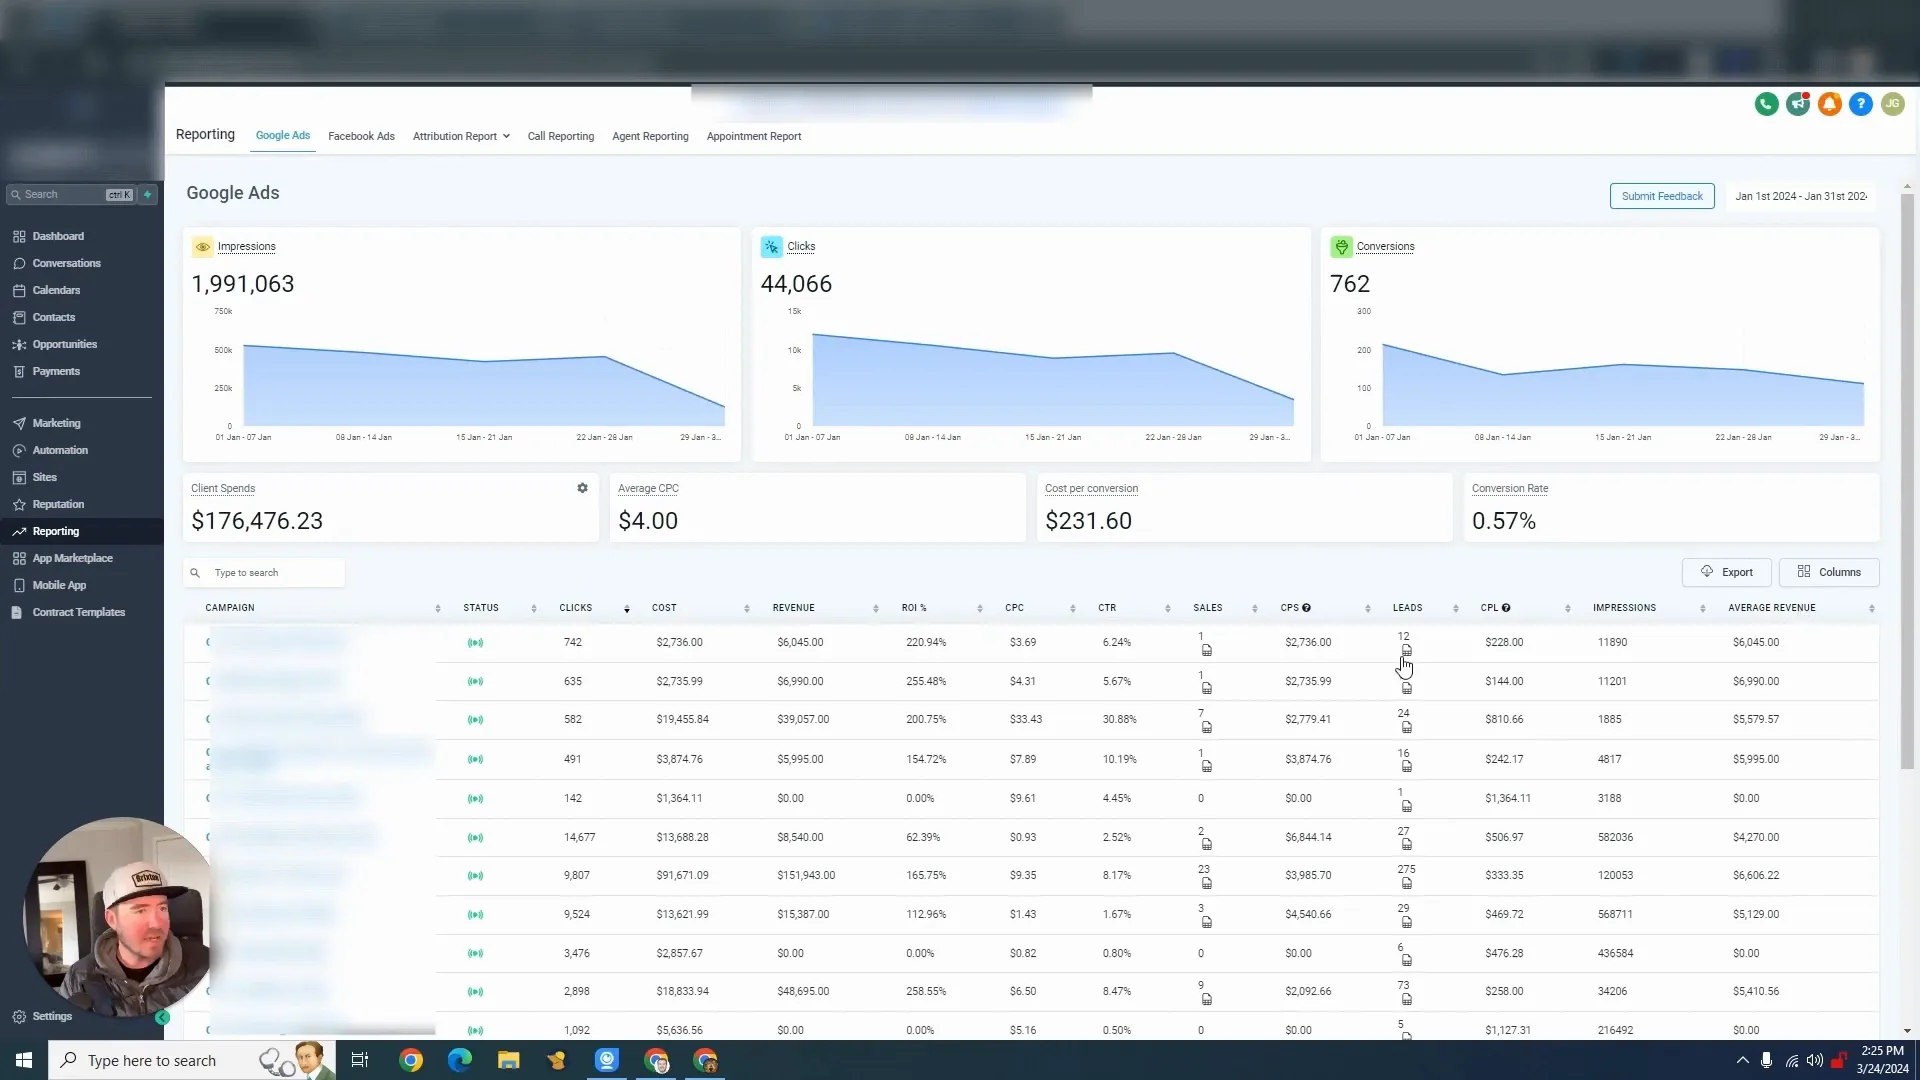The image size is (1920, 1080).
Task: Click the Clicks card title link
Action: point(801,246)
